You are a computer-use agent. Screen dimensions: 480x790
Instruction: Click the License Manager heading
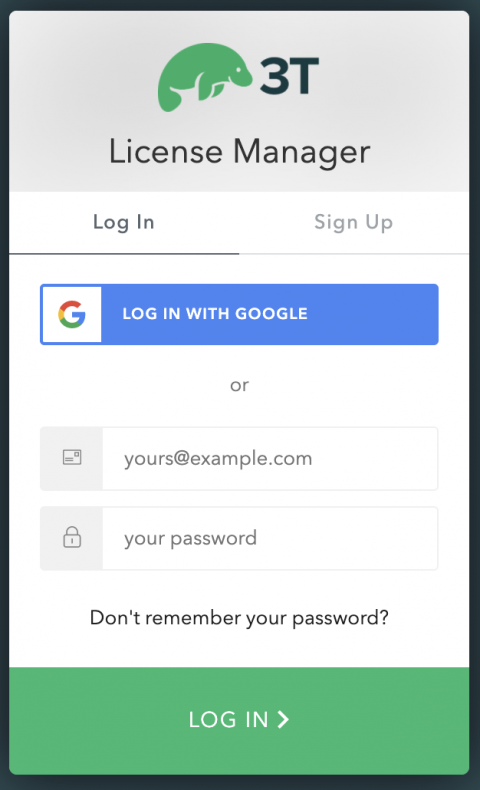[x=240, y=152]
